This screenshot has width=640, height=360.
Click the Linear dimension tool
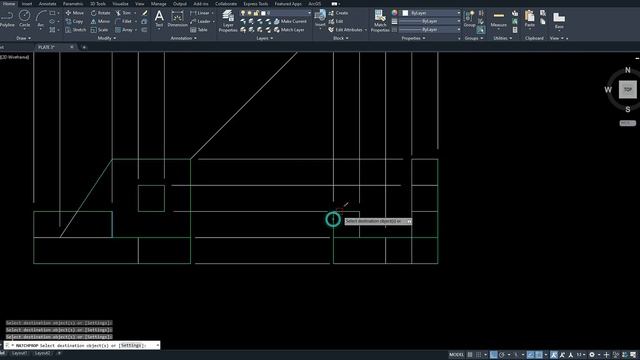pyautogui.click(x=200, y=13)
